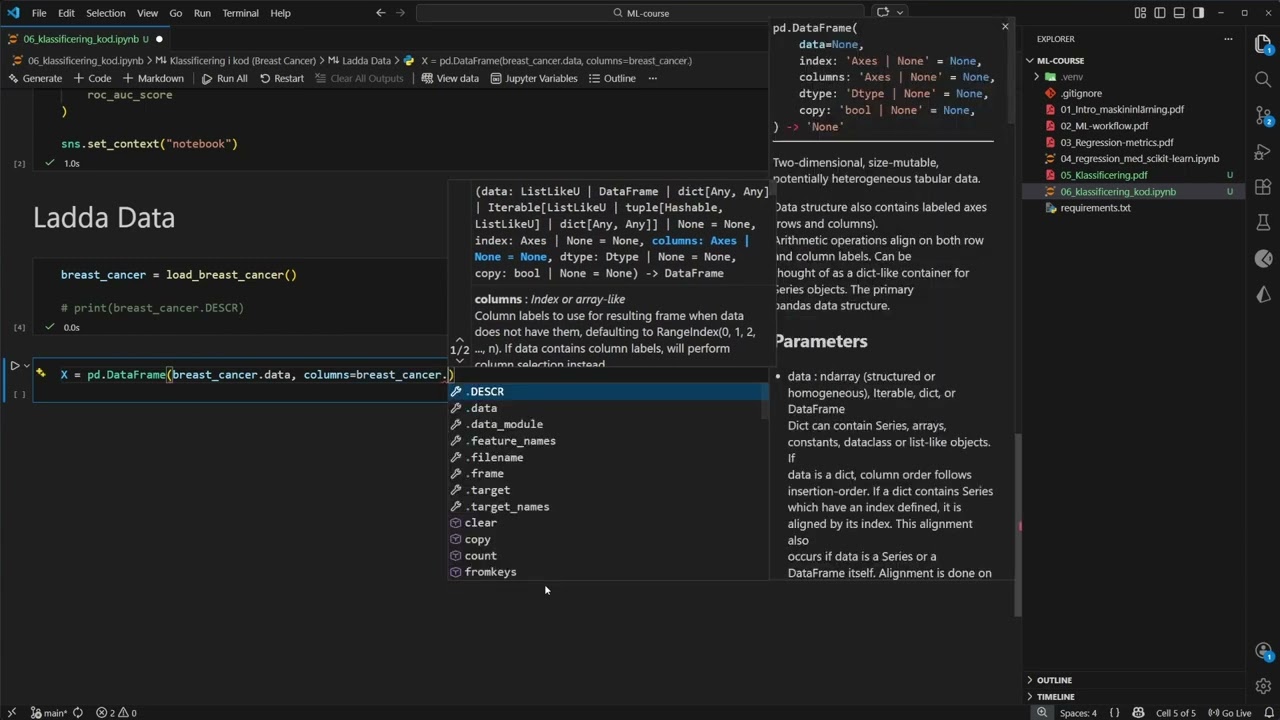The width and height of the screenshot is (1280, 720).
Task: Select .target_names autocomplete suggestion
Action: click(608, 506)
